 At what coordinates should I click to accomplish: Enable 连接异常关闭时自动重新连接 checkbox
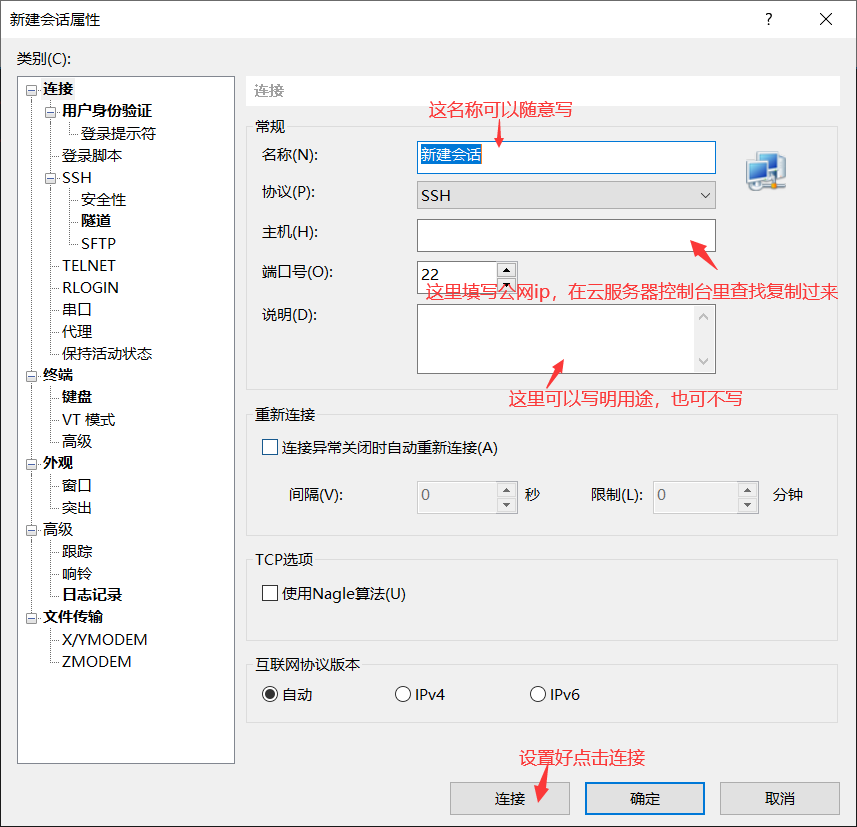270,447
